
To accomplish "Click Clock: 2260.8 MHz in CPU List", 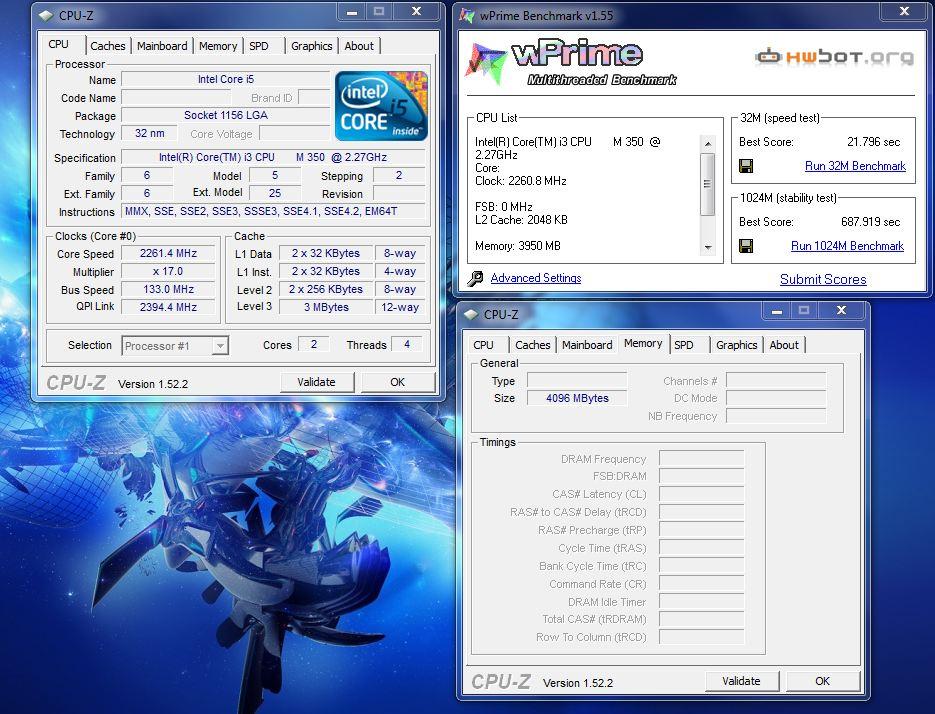I will pyautogui.click(x=521, y=181).
